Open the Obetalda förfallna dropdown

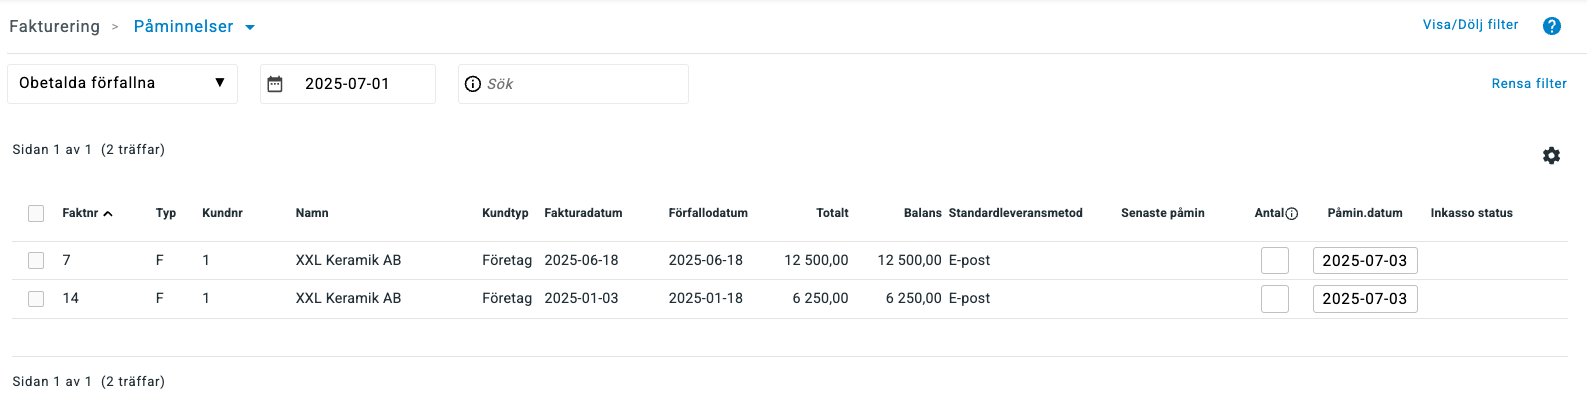(122, 83)
